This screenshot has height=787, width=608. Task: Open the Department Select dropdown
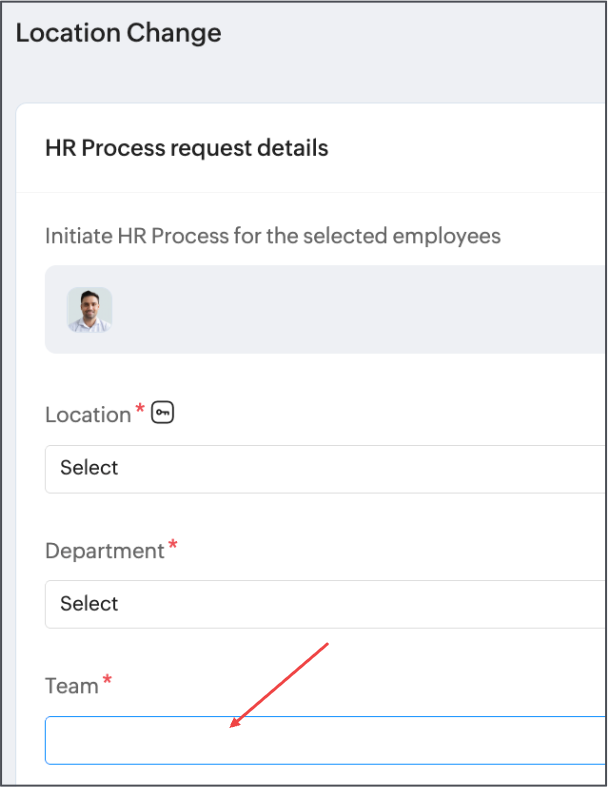(x=325, y=604)
